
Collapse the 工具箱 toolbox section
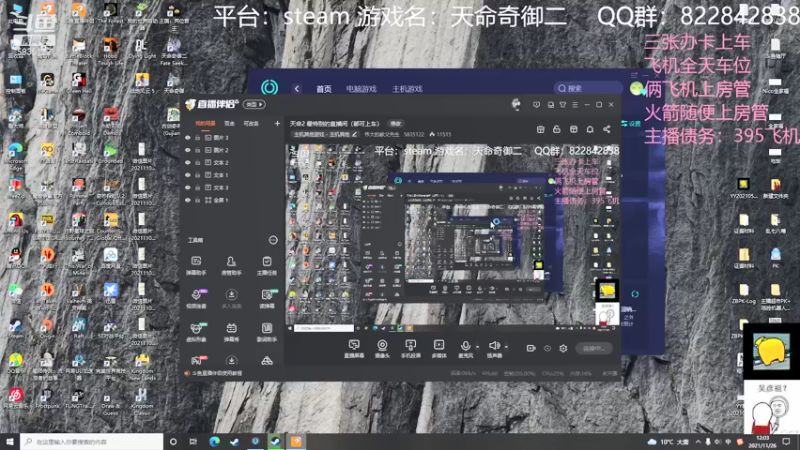coord(273,240)
